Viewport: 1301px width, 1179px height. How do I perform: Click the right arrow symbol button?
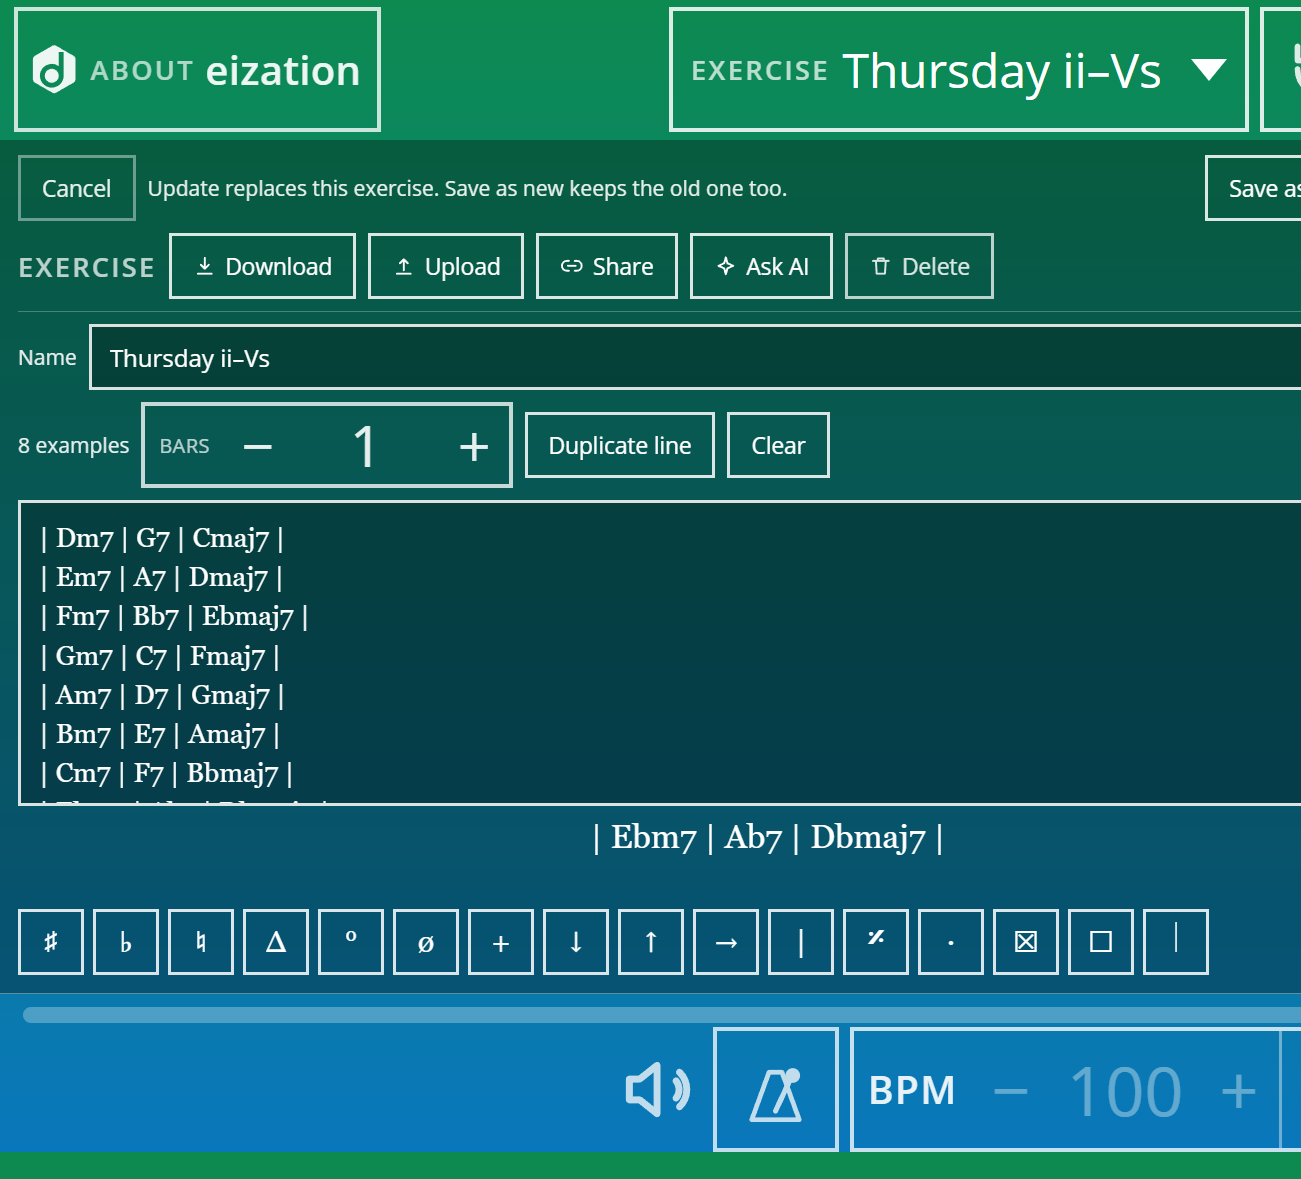(726, 941)
